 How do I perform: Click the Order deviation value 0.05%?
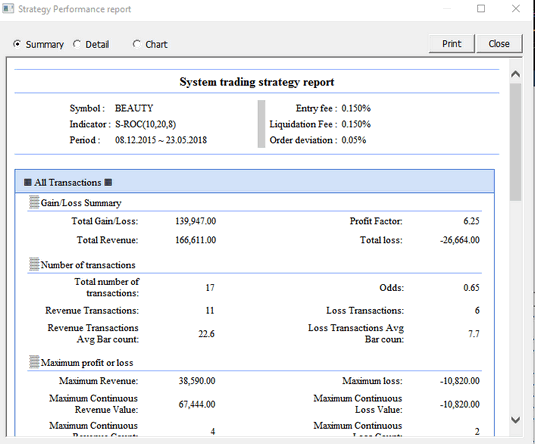pyautogui.click(x=353, y=140)
